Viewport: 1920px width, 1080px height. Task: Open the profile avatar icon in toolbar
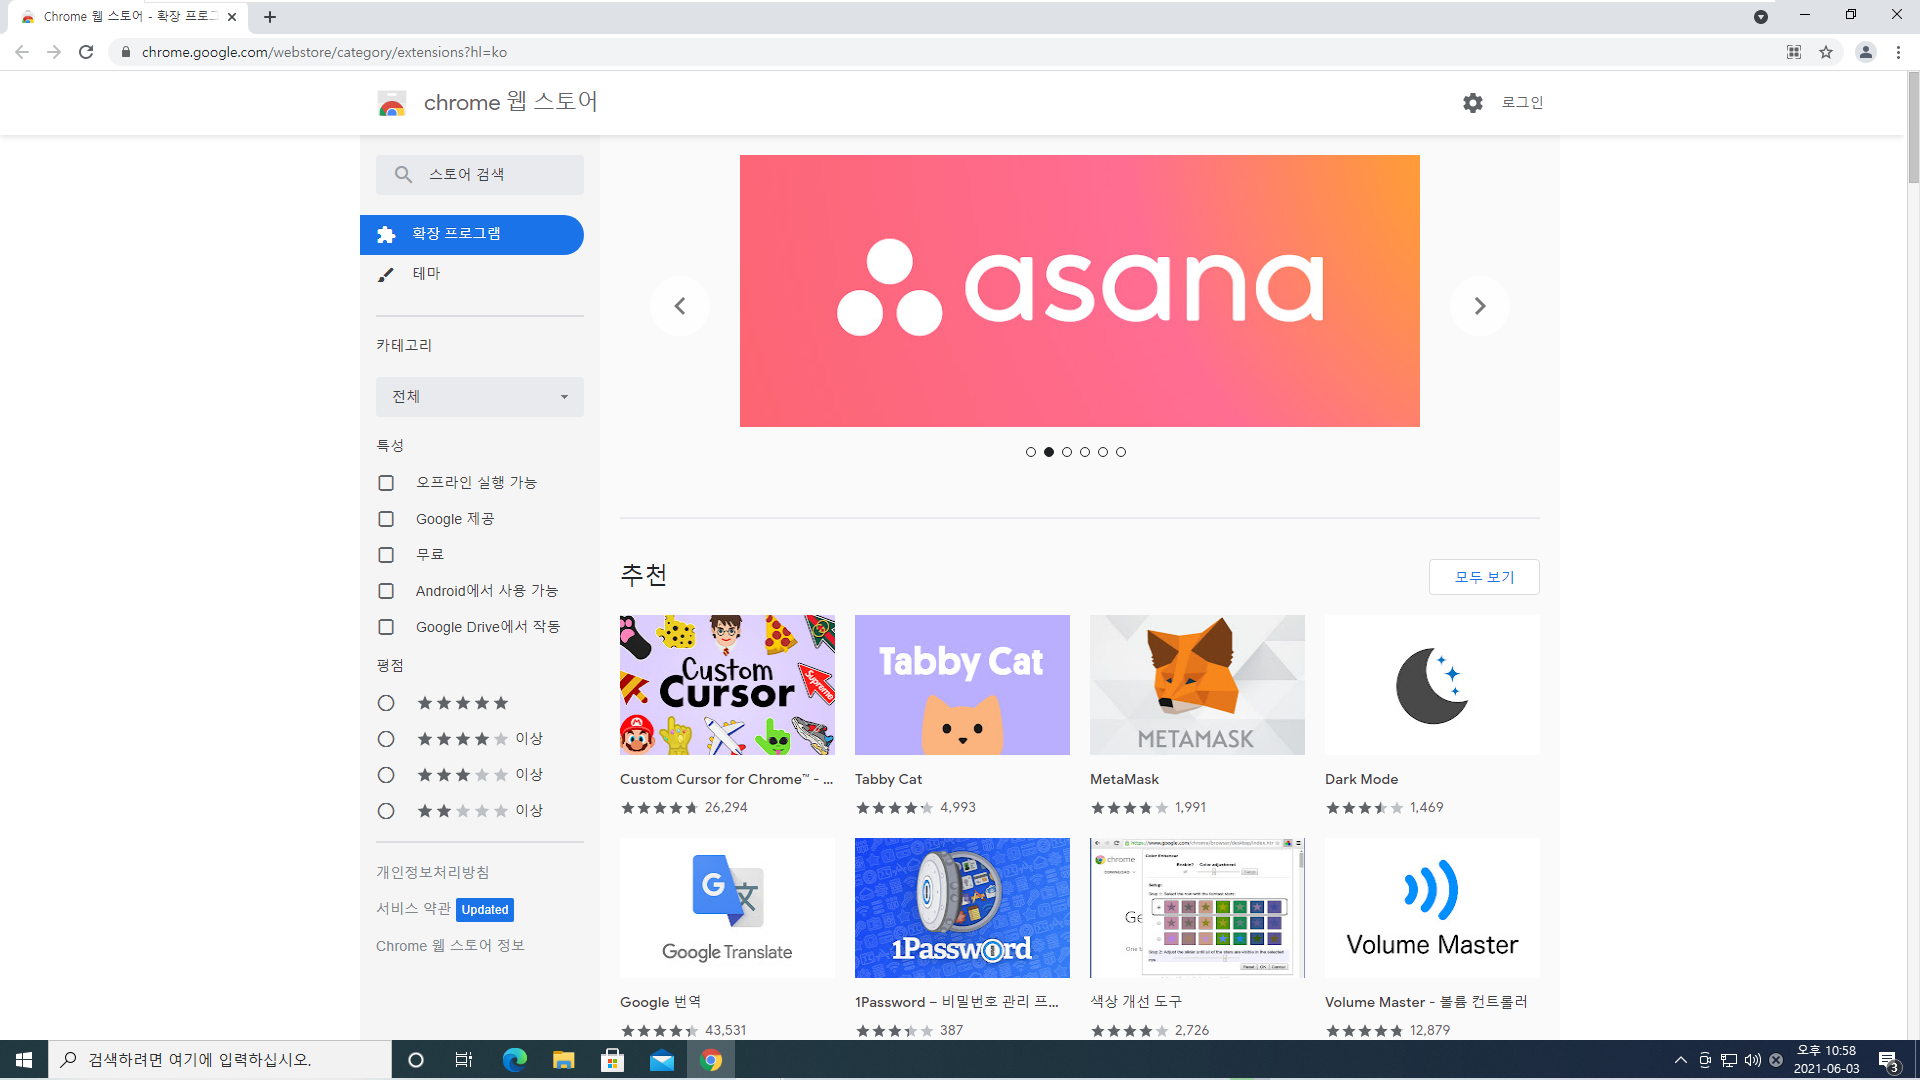1865,52
